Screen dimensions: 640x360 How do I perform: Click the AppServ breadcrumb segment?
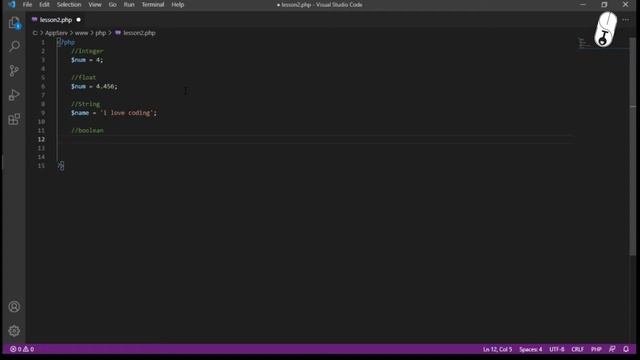(56, 33)
